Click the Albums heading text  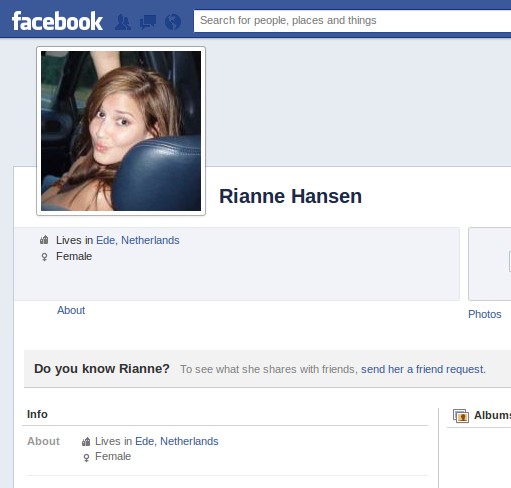pos(492,415)
